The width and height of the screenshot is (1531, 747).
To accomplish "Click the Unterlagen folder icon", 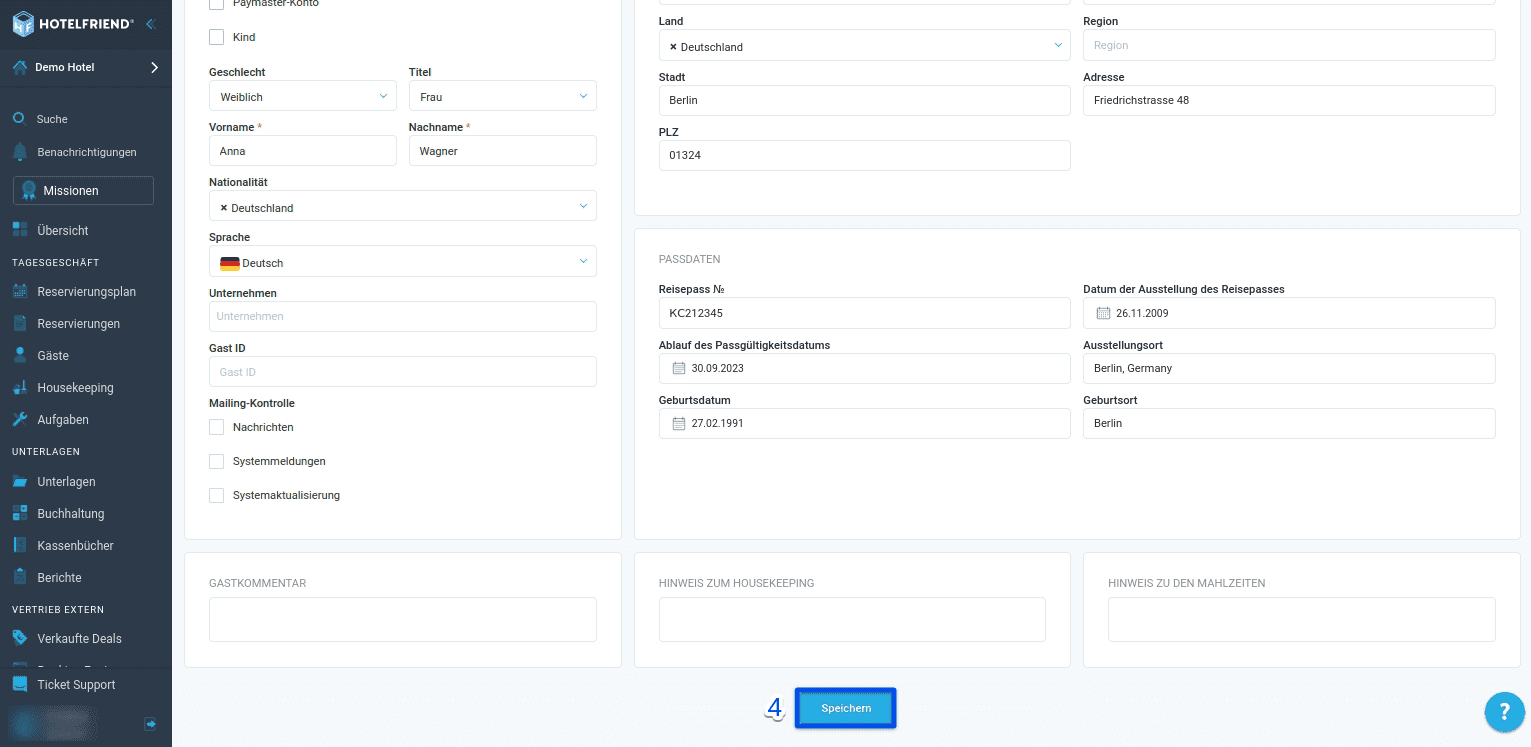I will point(20,482).
